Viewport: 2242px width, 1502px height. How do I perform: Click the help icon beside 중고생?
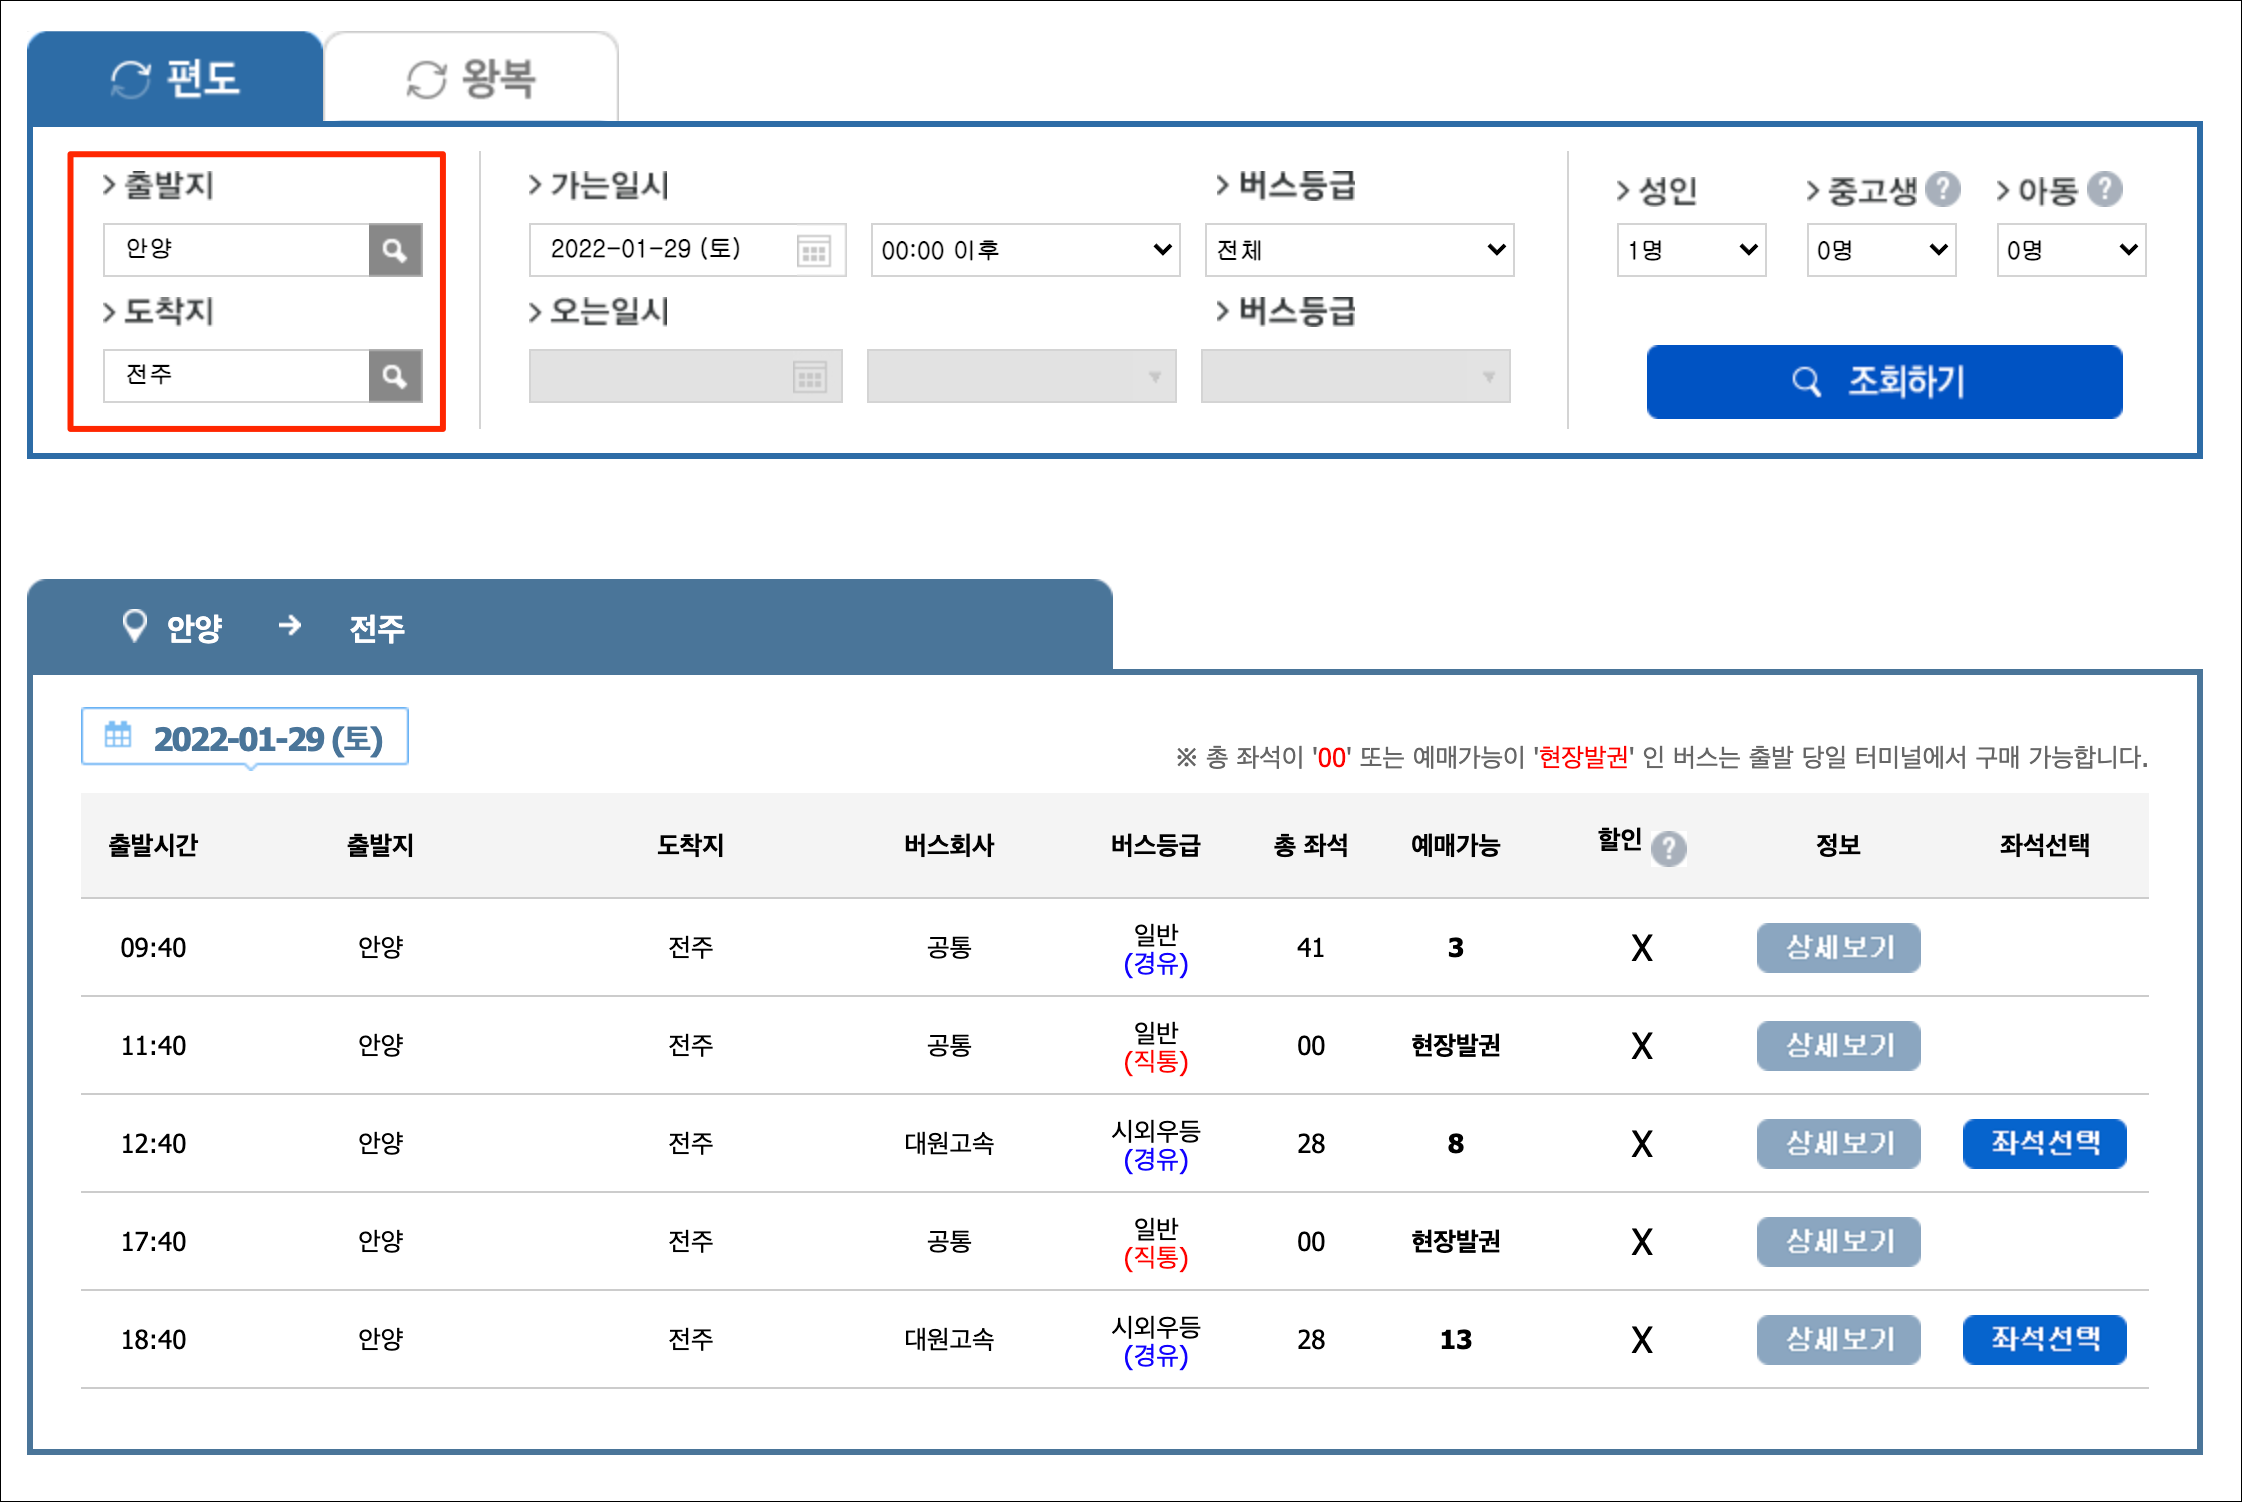tap(1943, 189)
